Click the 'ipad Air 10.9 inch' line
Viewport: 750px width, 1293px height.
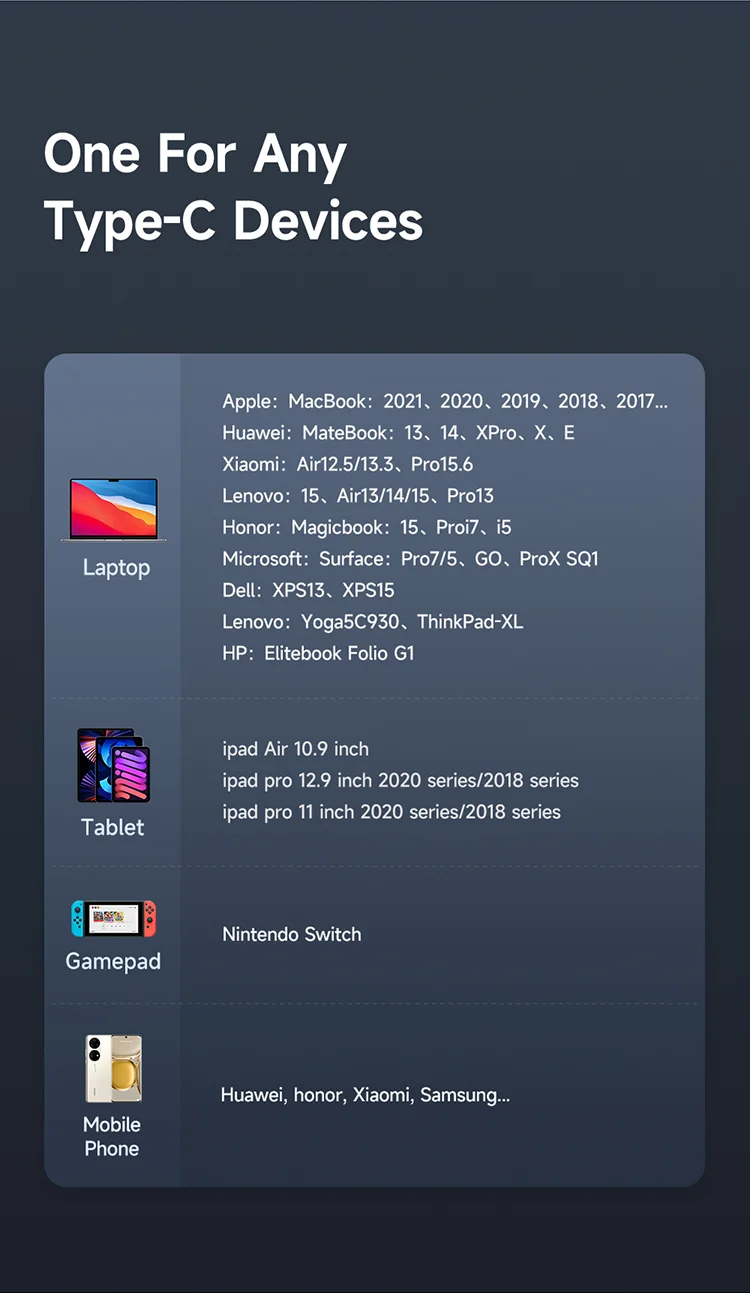295,749
